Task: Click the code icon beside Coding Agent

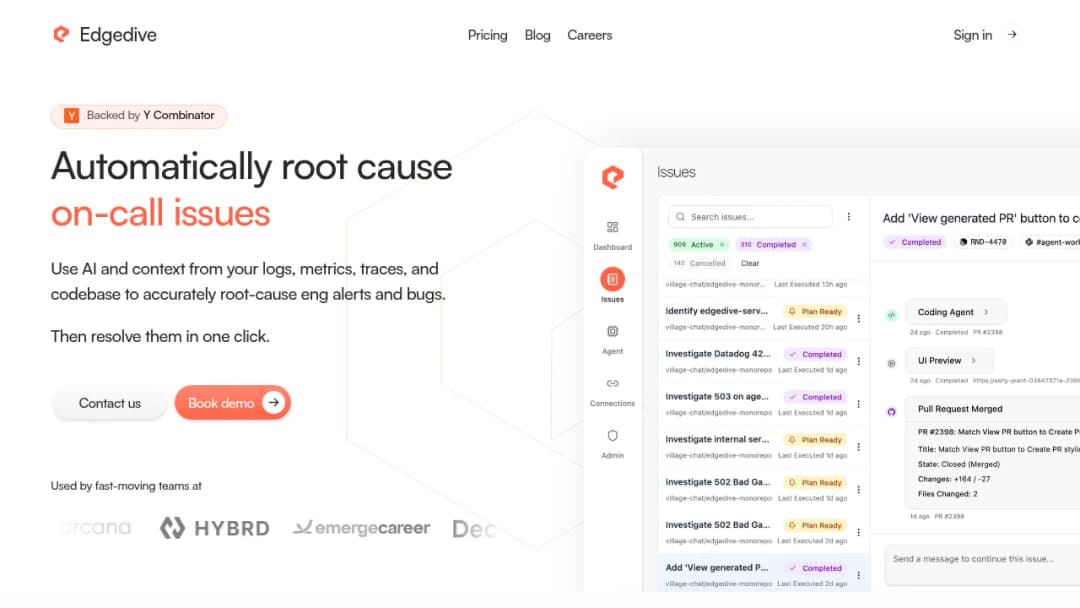Action: 891,315
